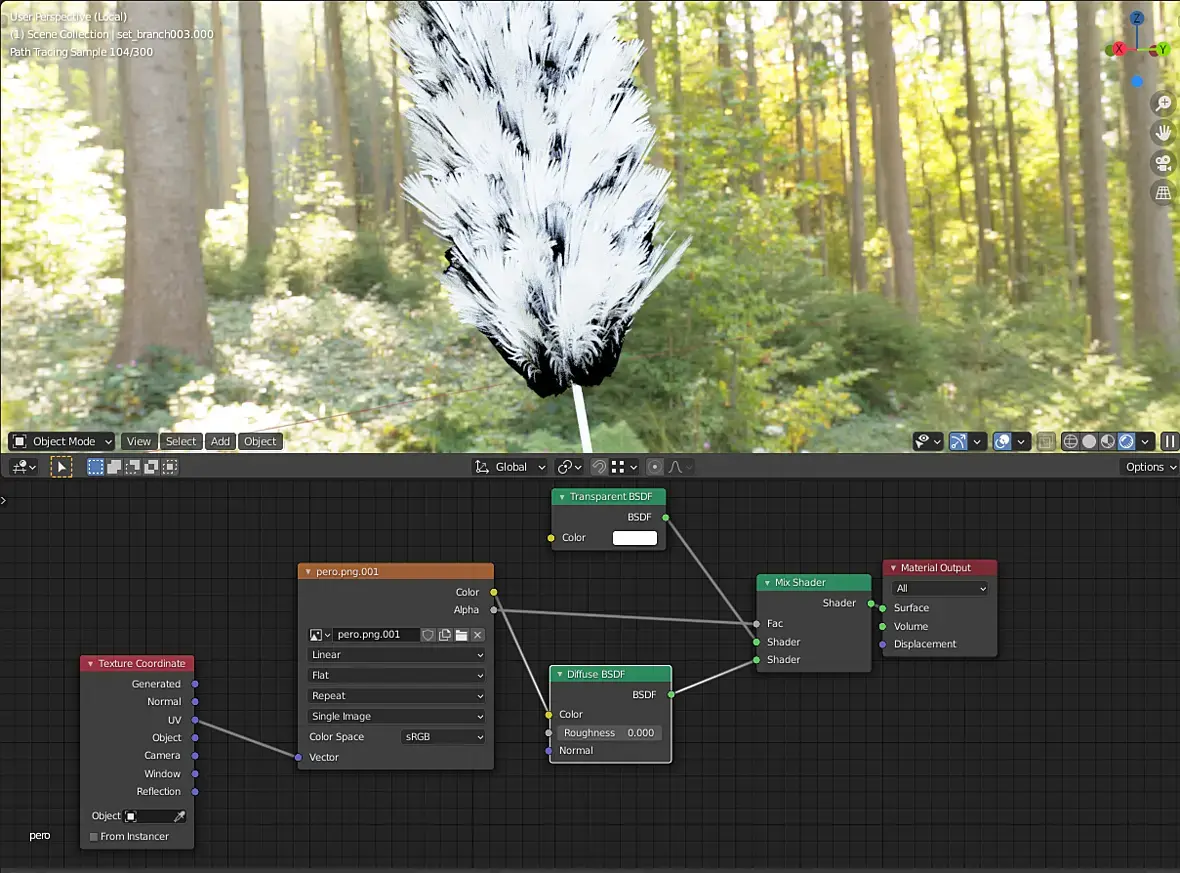1180x873 pixels.
Task: Switch to wireframe viewport shading
Action: tap(1070, 442)
